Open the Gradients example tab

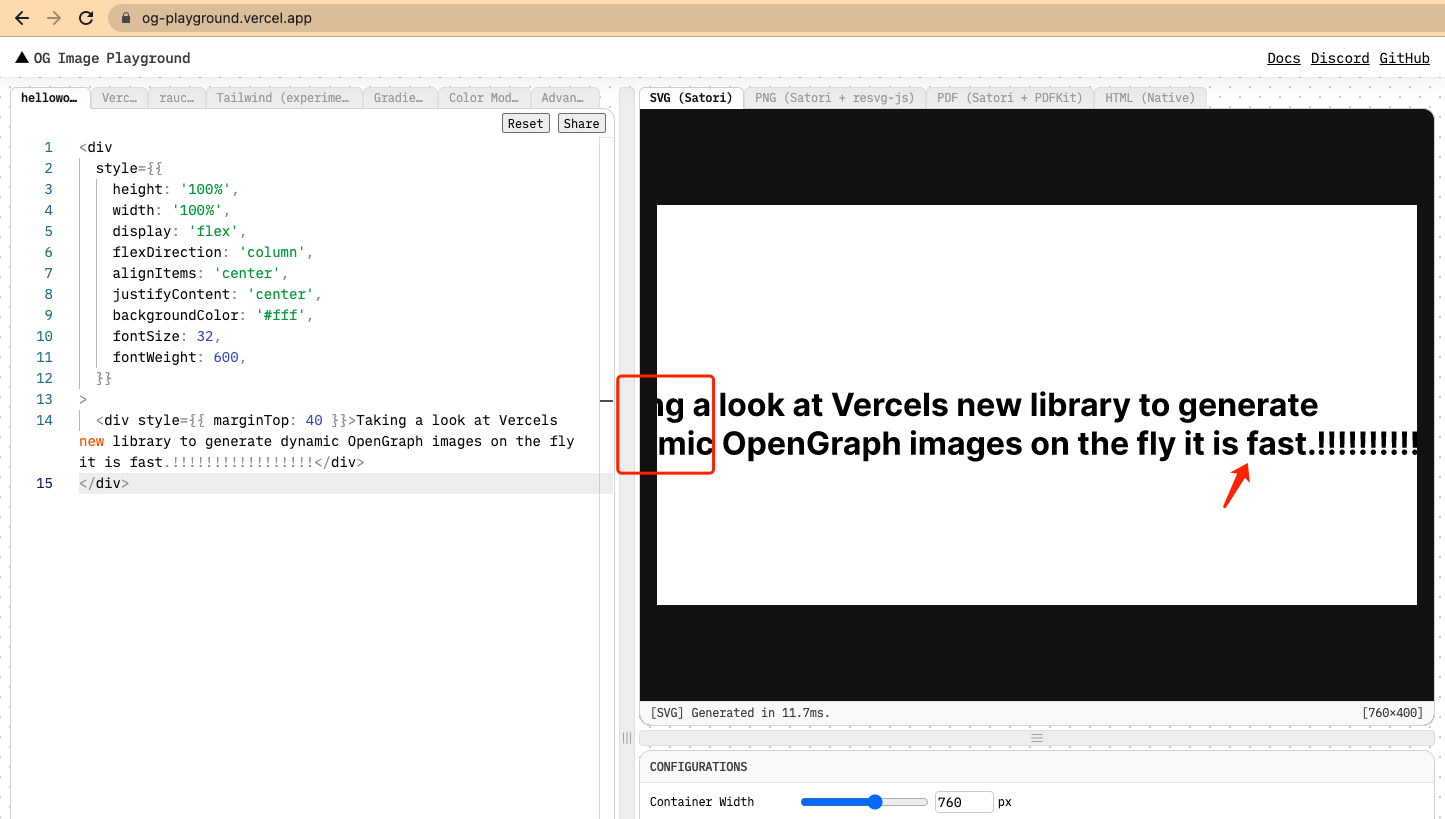[x=399, y=97]
